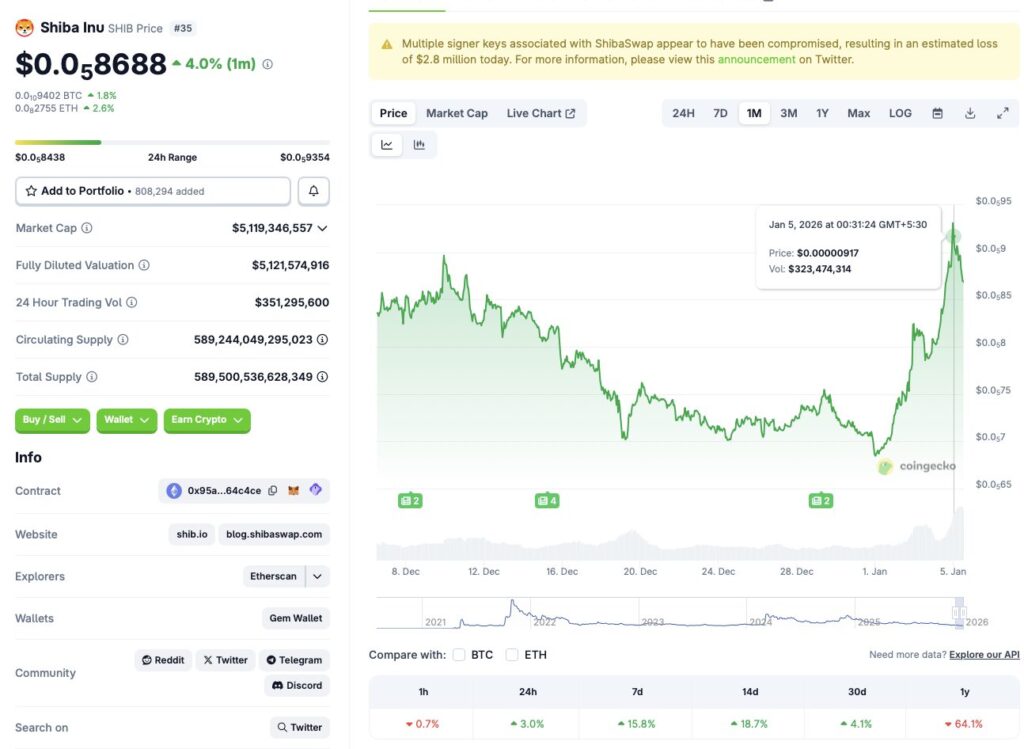This screenshot has width=1024, height=749.
Task: Enable the BTC comparison checkbox
Action: click(459, 655)
